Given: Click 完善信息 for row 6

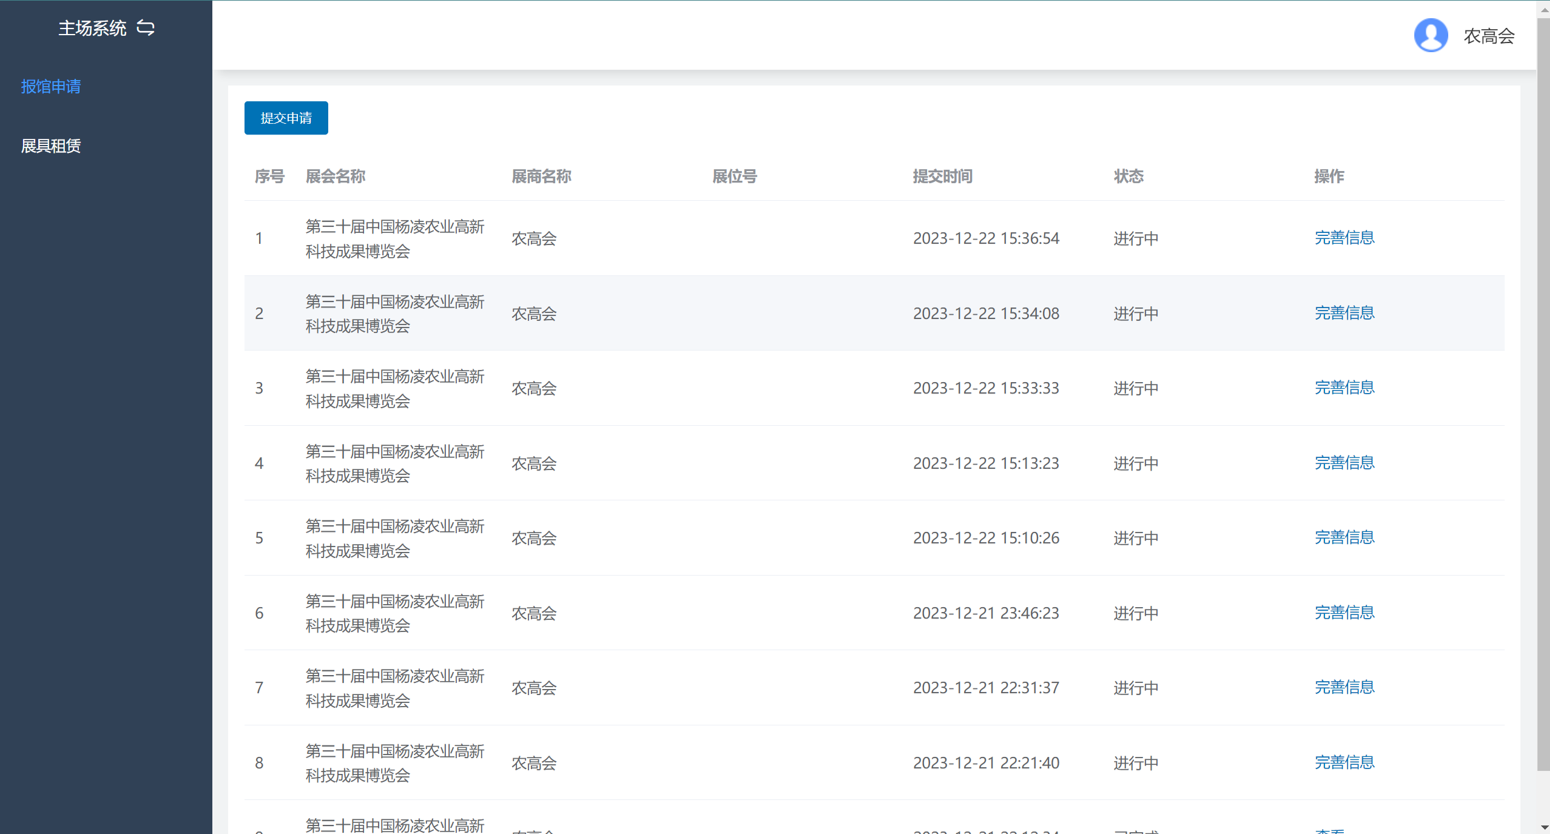Looking at the screenshot, I should tap(1344, 613).
